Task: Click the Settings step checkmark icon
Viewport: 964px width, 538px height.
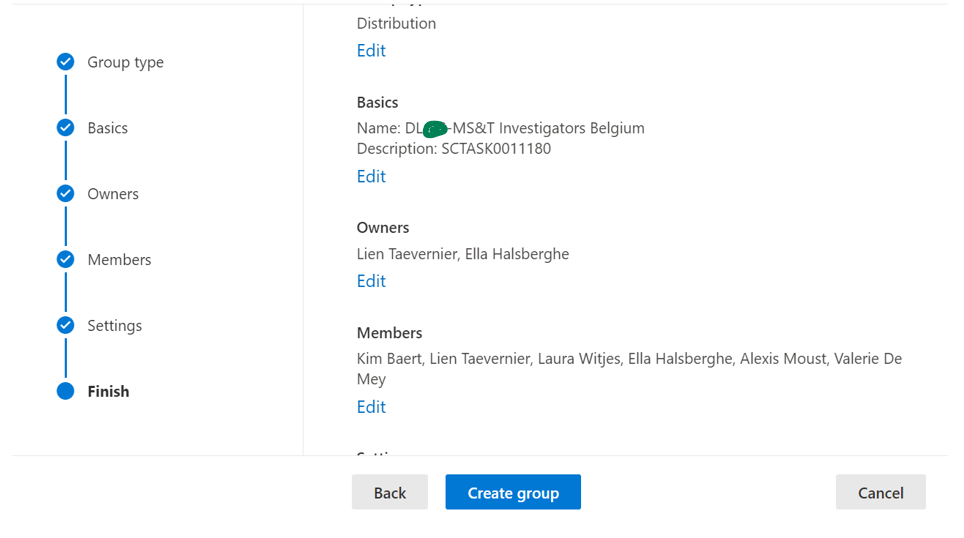Action: click(x=65, y=326)
